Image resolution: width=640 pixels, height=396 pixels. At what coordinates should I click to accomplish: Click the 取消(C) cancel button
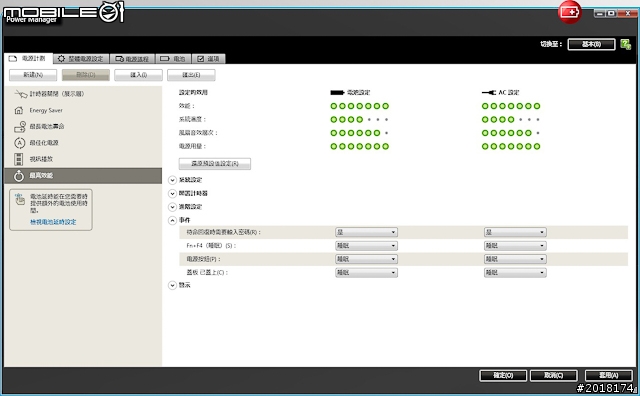tap(553, 375)
